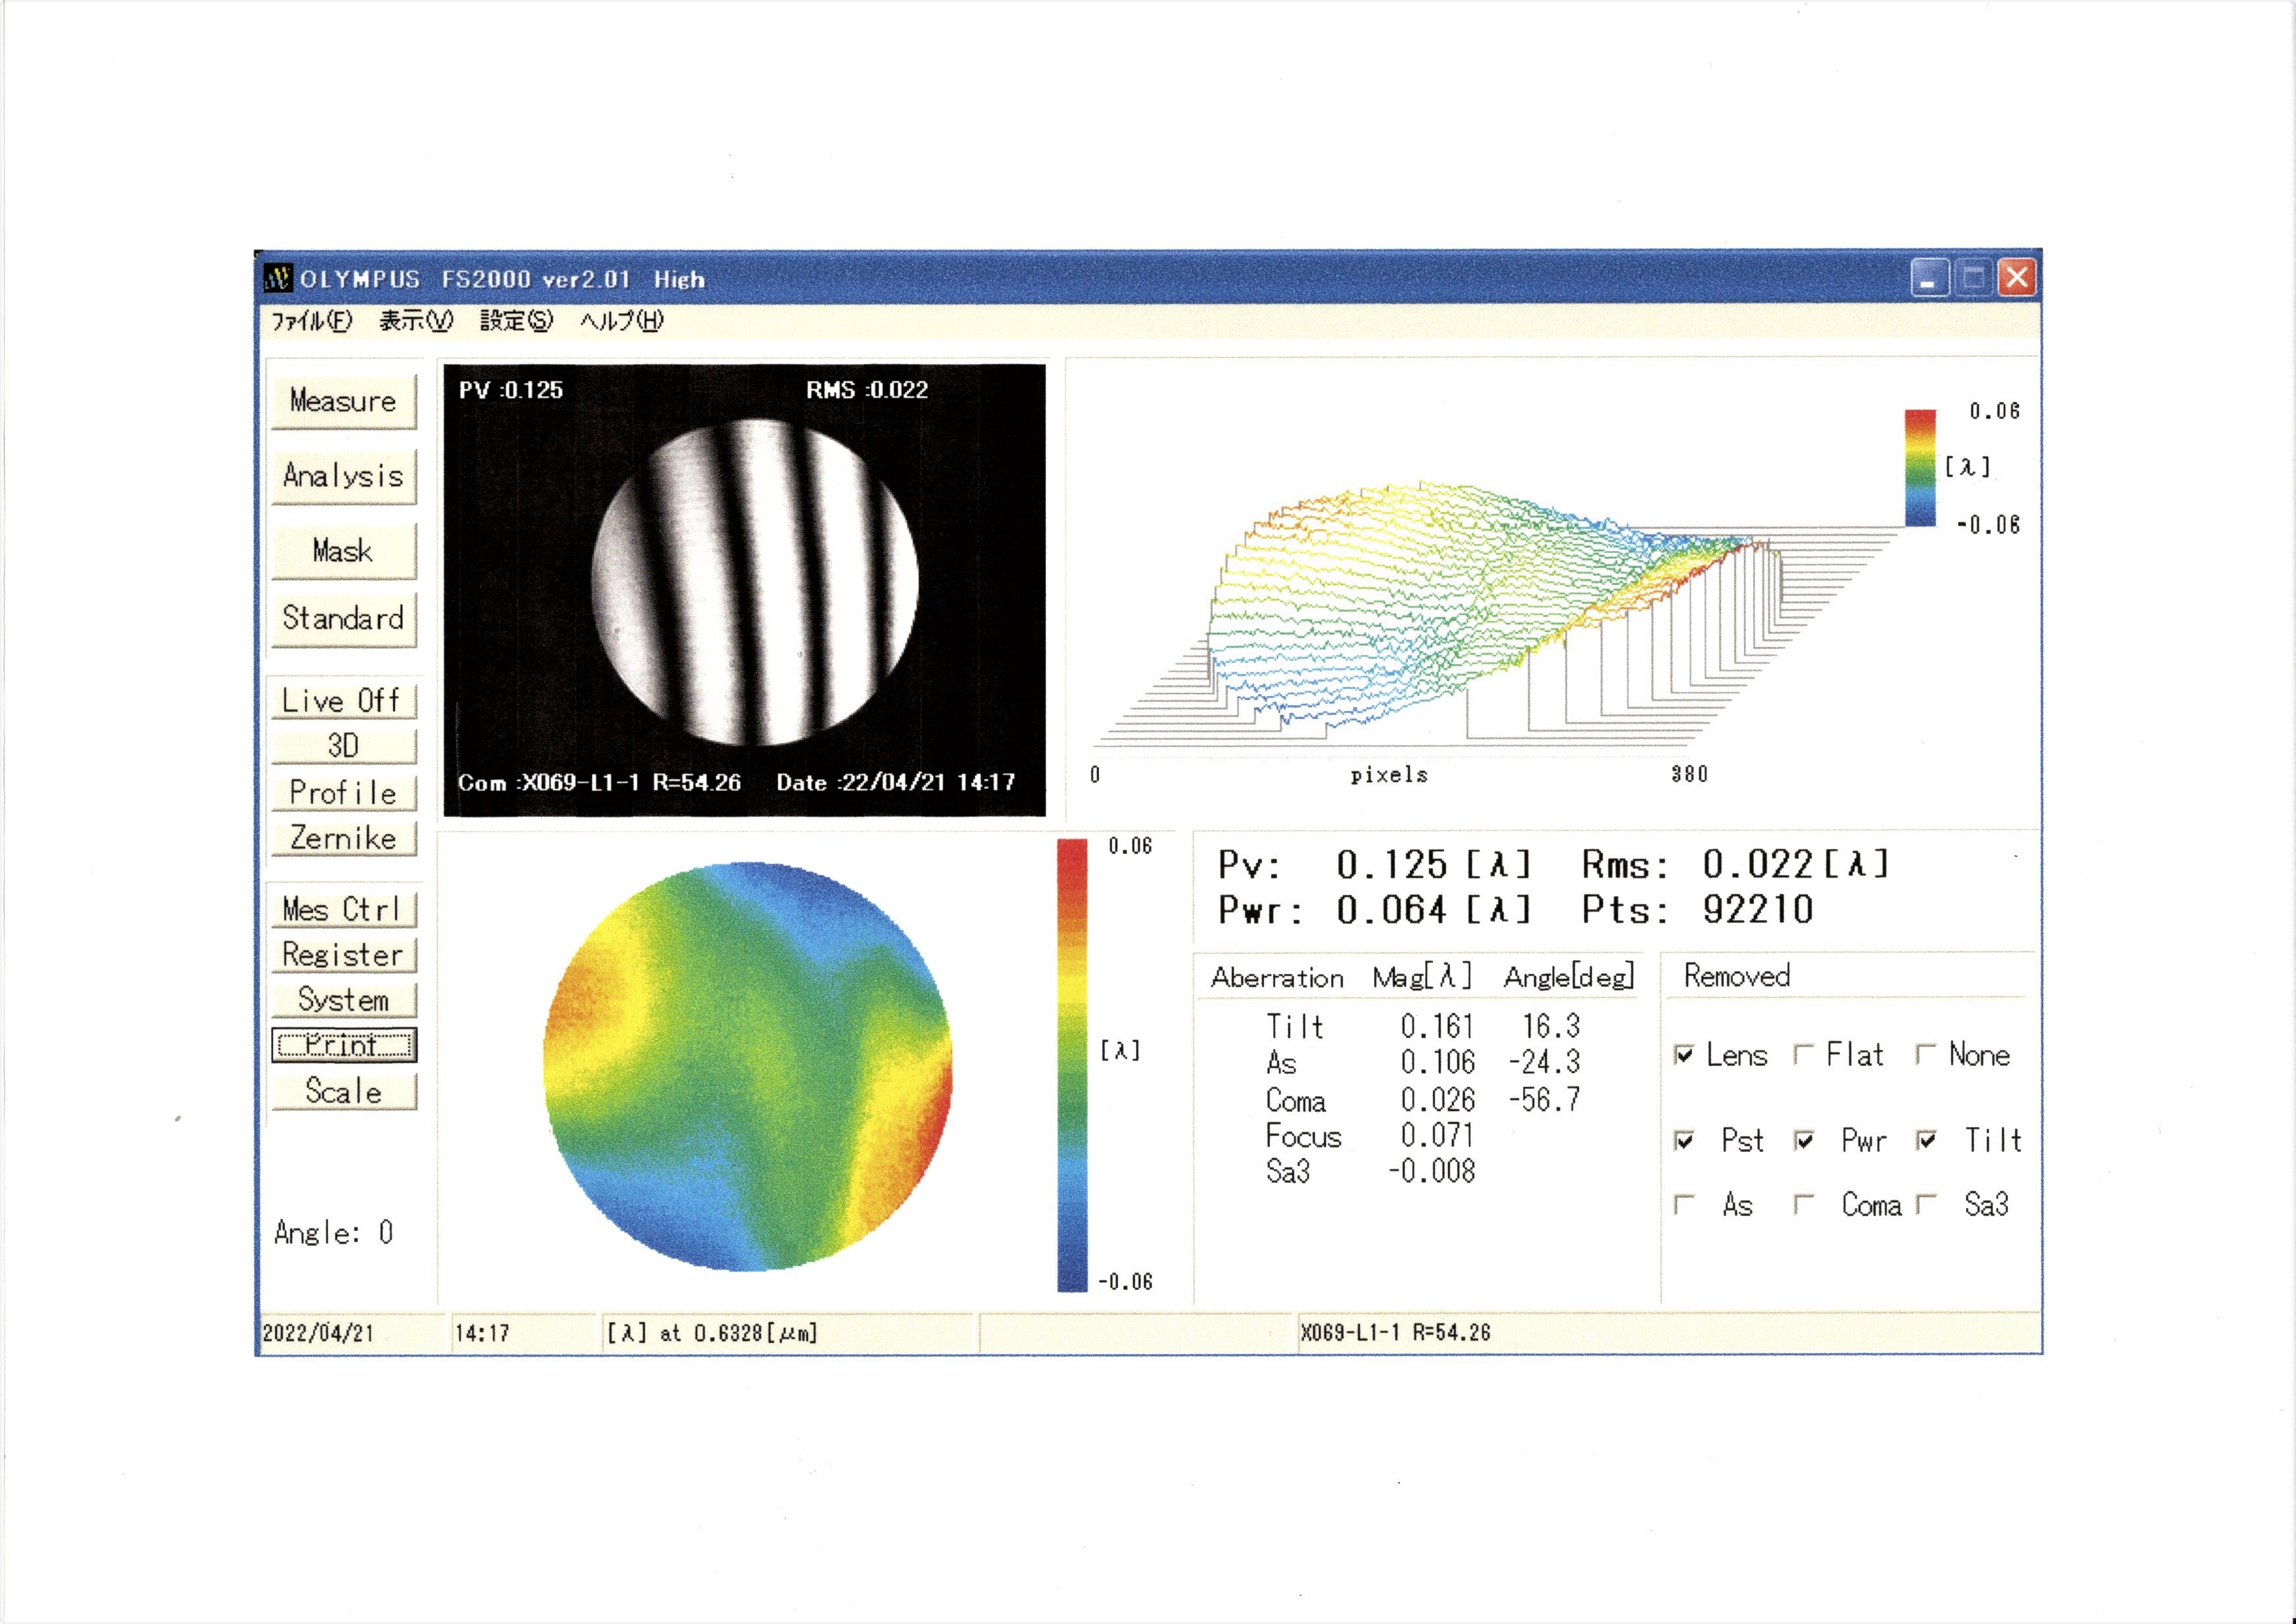
Task: Select the Zernike view button
Action: tap(343, 838)
